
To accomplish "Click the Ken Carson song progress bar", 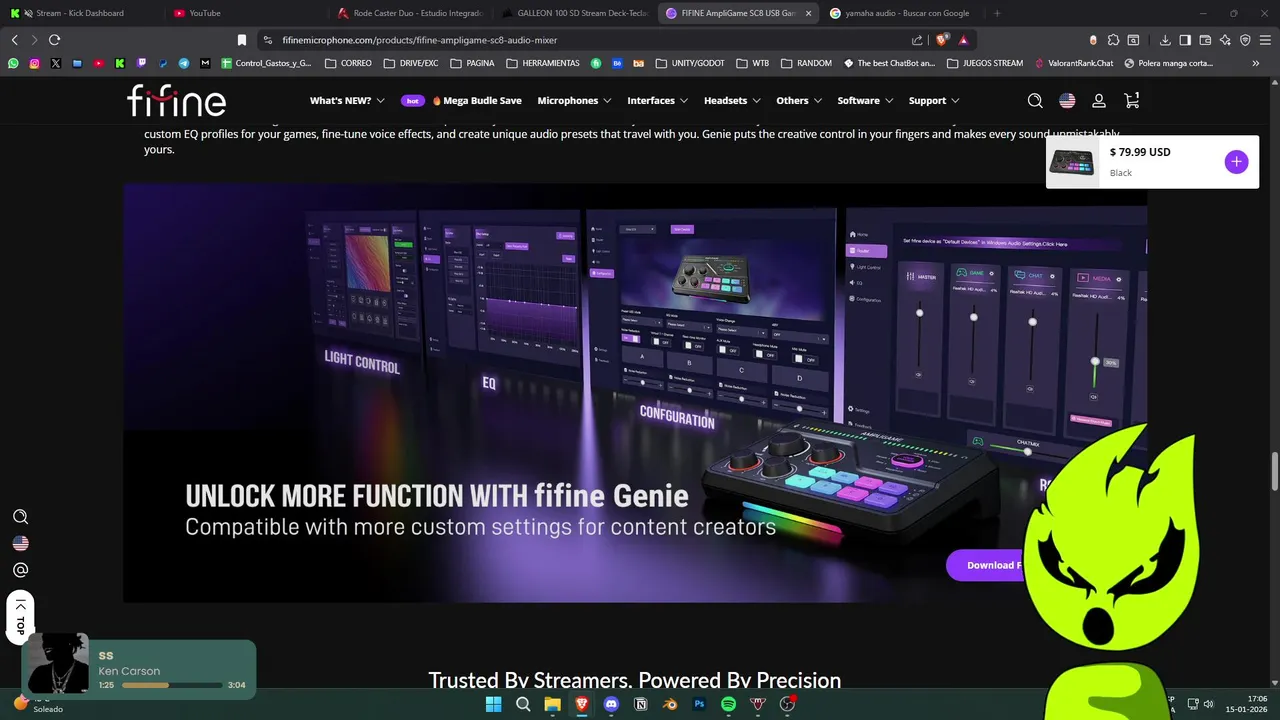I will coord(171,685).
